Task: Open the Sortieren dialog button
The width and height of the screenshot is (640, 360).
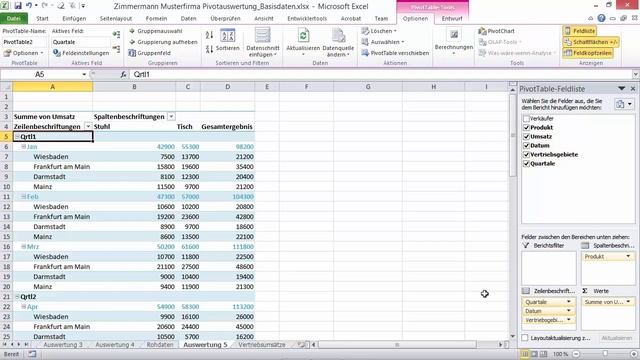Action: (x=227, y=40)
